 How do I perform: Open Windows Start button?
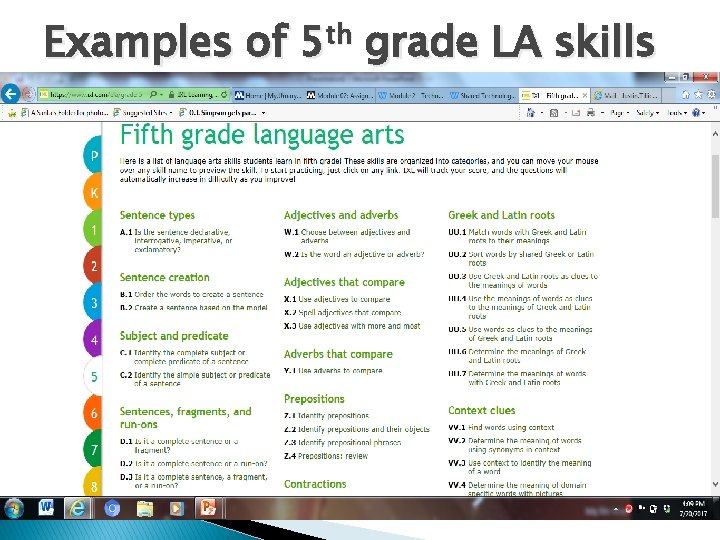click(14, 509)
